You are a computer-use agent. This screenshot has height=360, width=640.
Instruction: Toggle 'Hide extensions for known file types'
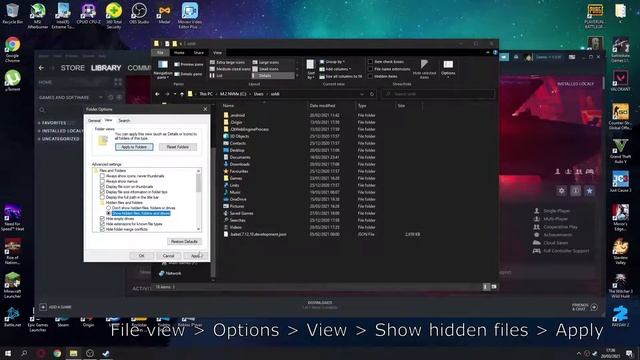tap(102, 224)
